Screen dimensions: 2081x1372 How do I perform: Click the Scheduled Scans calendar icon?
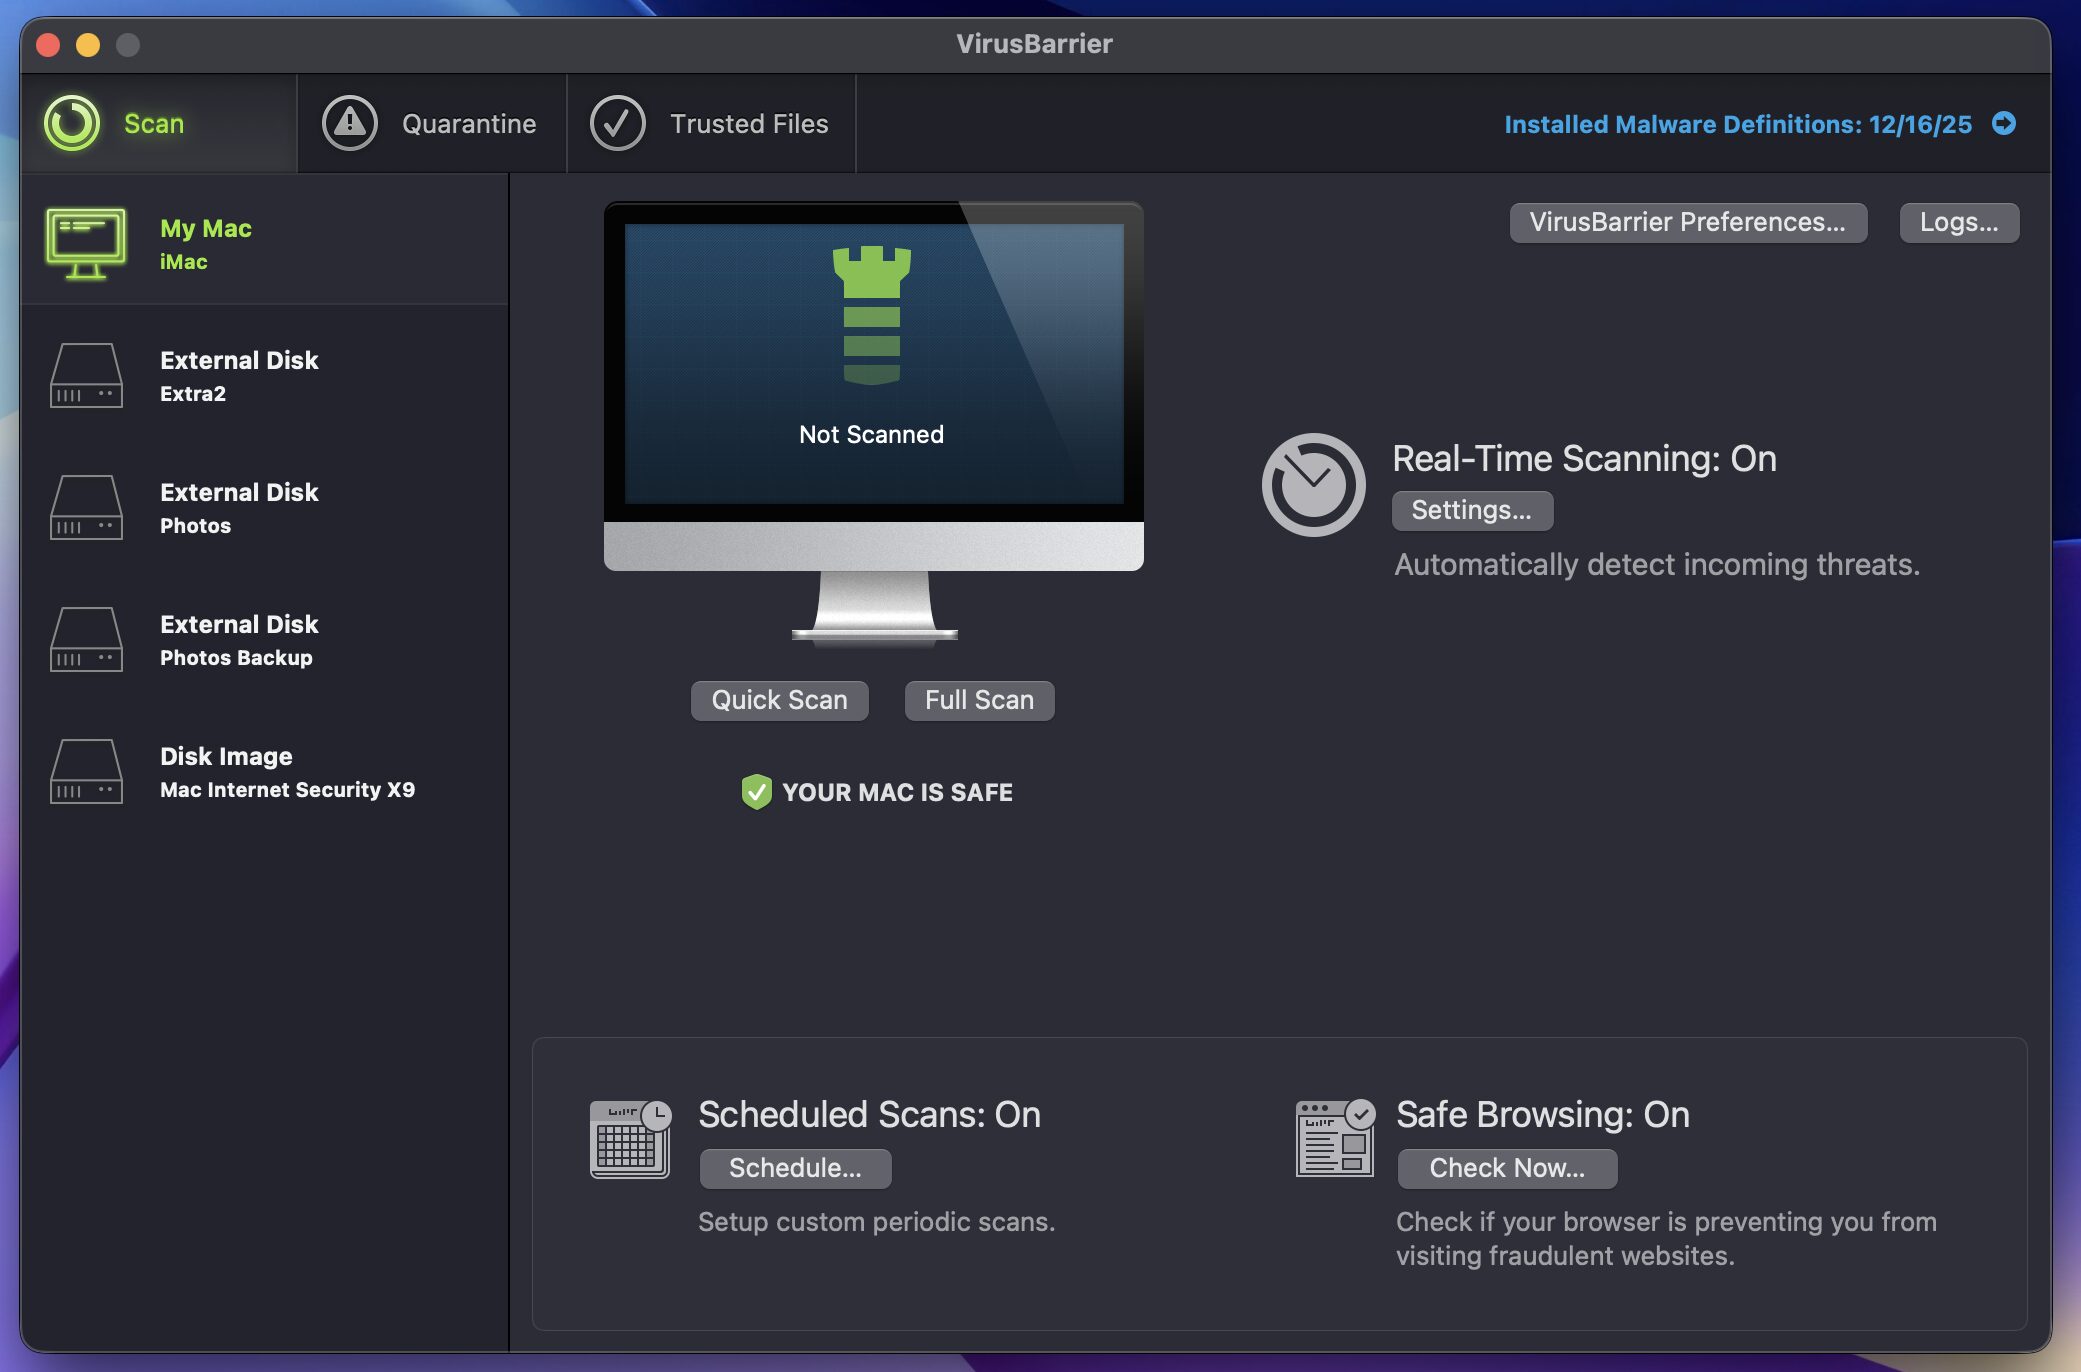(630, 1139)
